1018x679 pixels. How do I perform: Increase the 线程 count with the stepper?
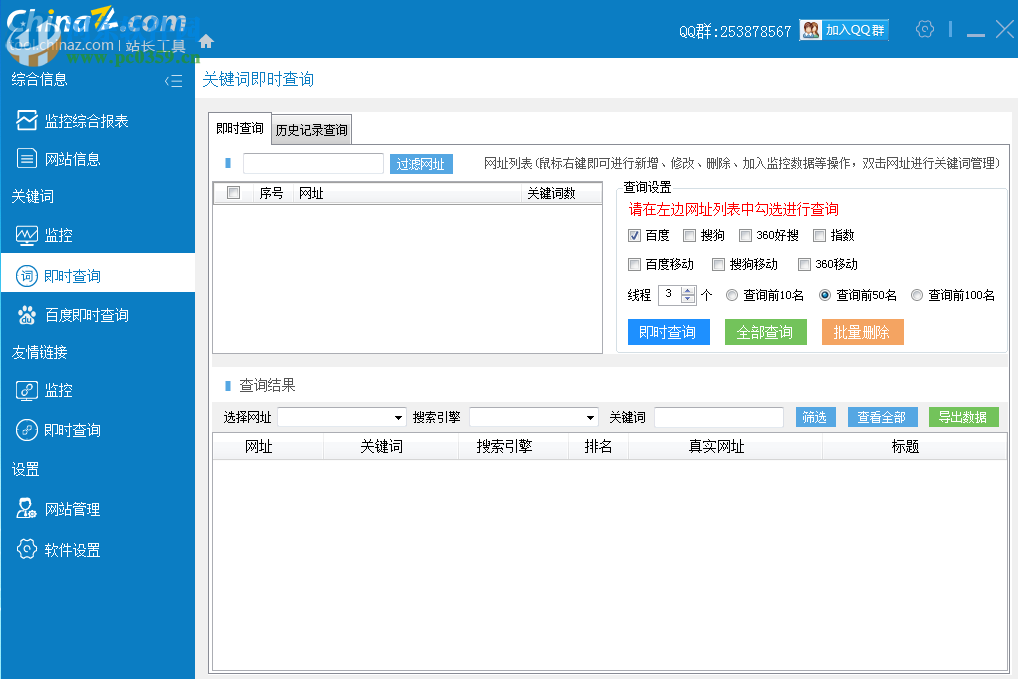[689, 290]
